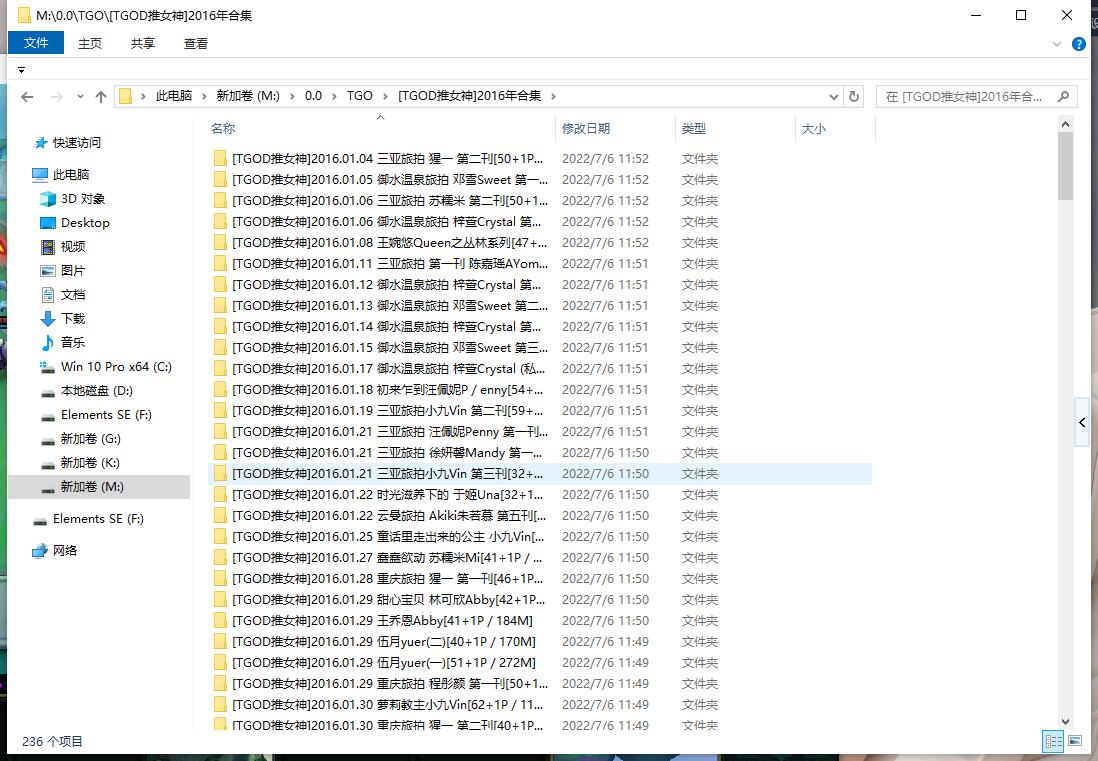Select the 新加卷 (K:) drive

[x=90, y=463]
